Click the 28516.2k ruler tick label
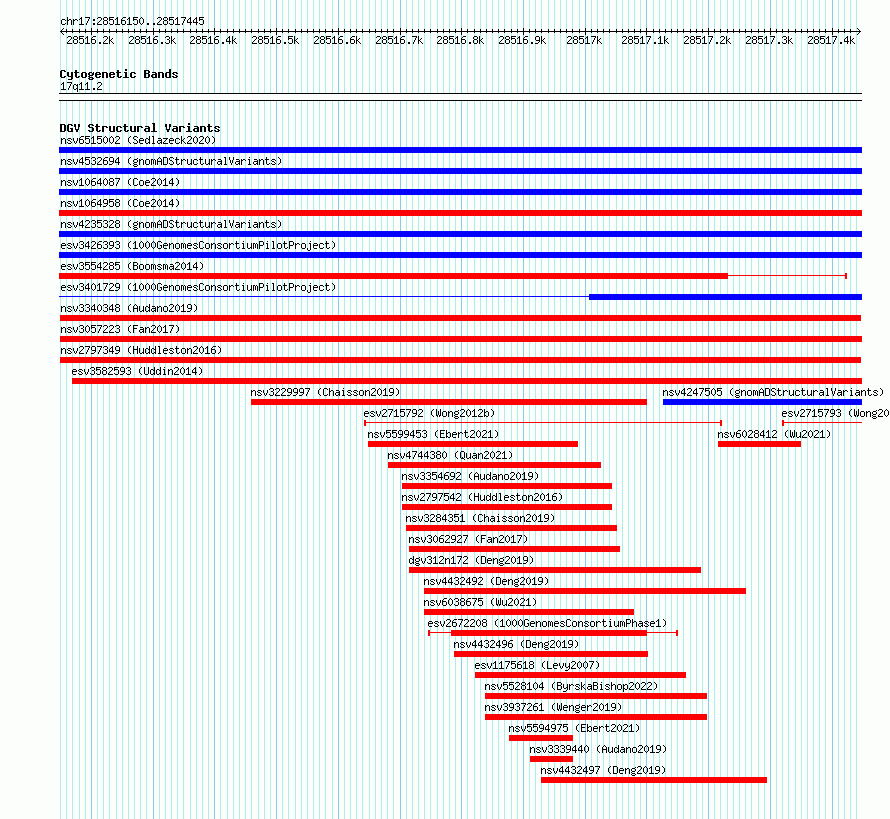 coord(90,40)
